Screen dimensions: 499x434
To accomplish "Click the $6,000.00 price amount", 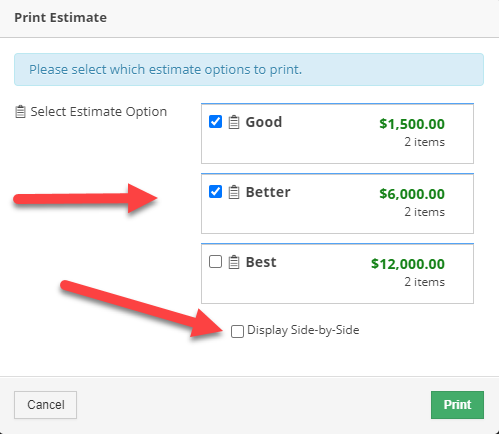I will click(412, 194).
